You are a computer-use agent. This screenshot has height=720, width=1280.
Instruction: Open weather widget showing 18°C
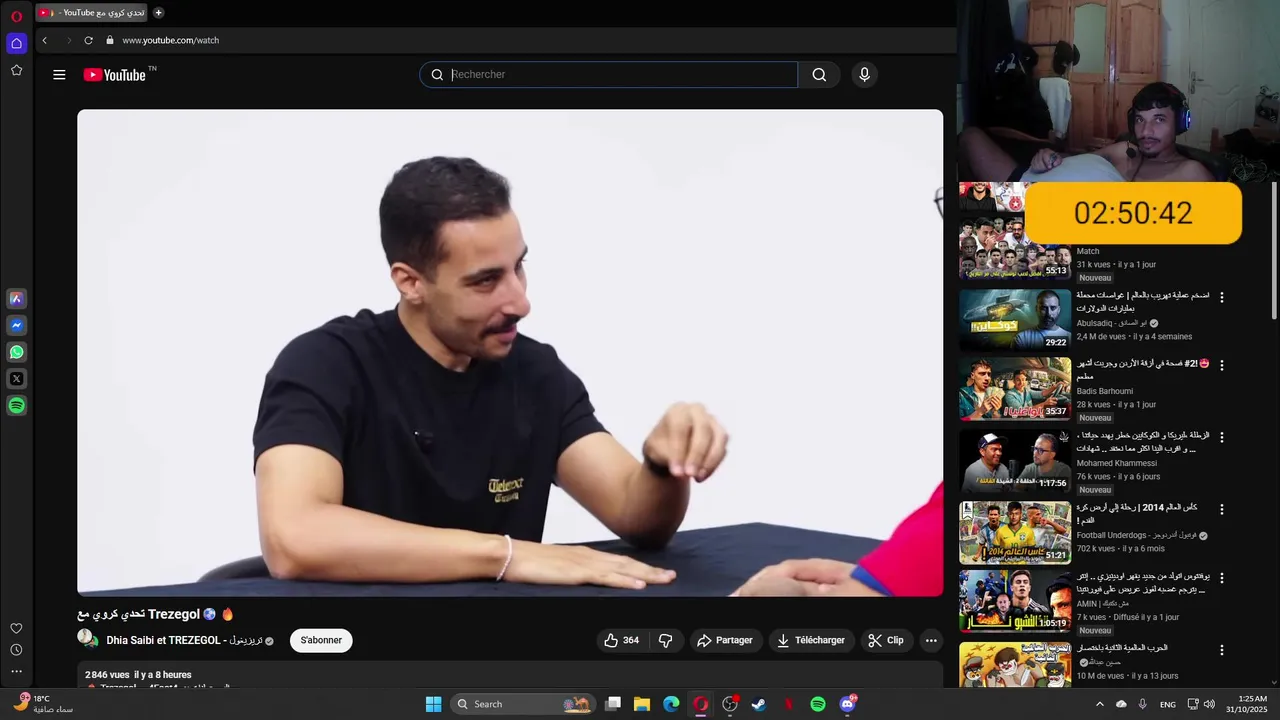tap(44, 704)
